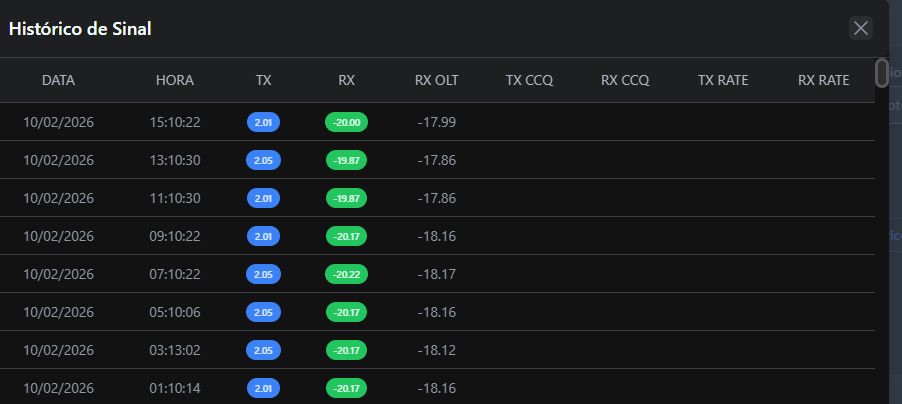This screenshot has height=404, width=902.
Task: Click the blue TX badge at 09:10:22
Action: (263, 236)
